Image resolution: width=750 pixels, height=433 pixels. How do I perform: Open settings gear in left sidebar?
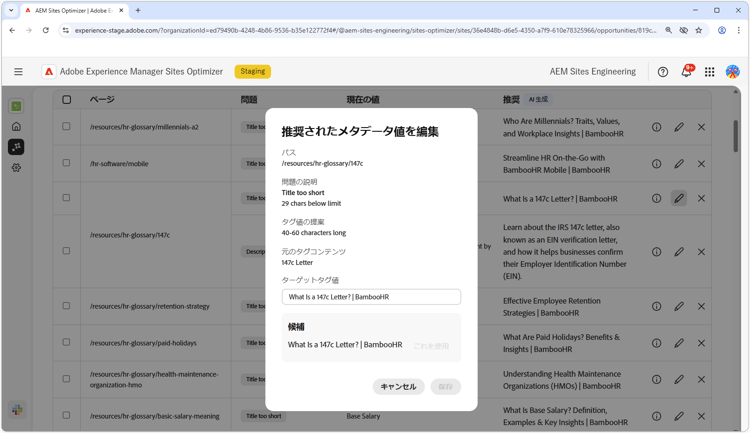pyautogui.click(x=16, y=167)
